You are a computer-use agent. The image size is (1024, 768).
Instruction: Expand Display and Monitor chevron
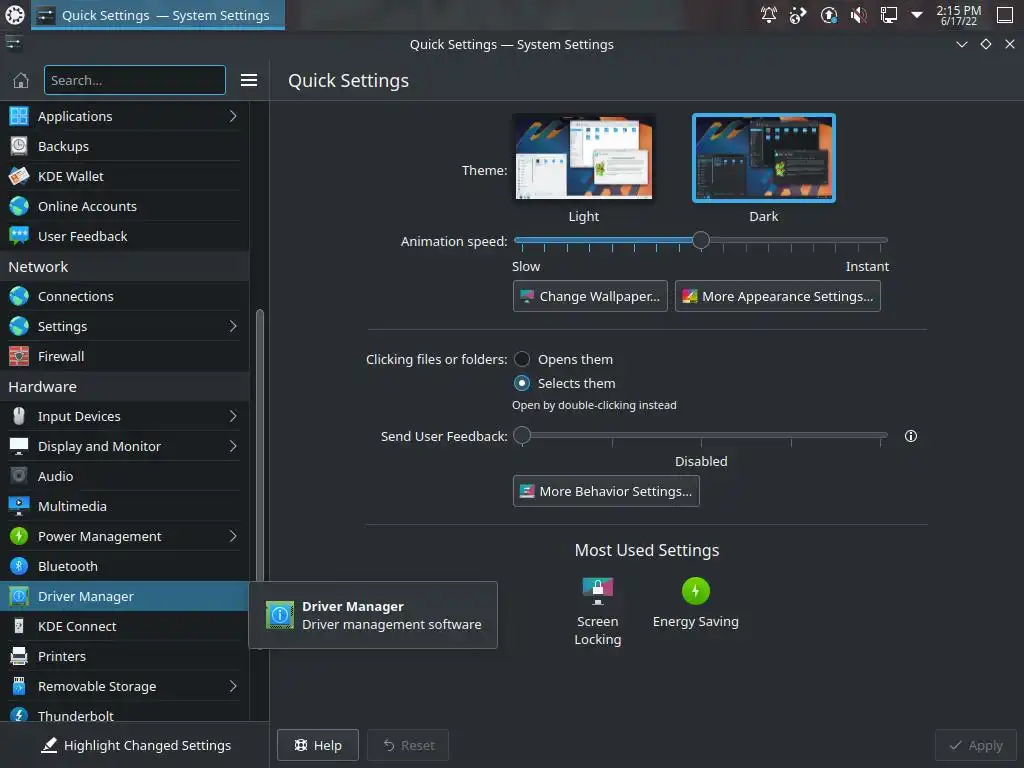[233, 447]
